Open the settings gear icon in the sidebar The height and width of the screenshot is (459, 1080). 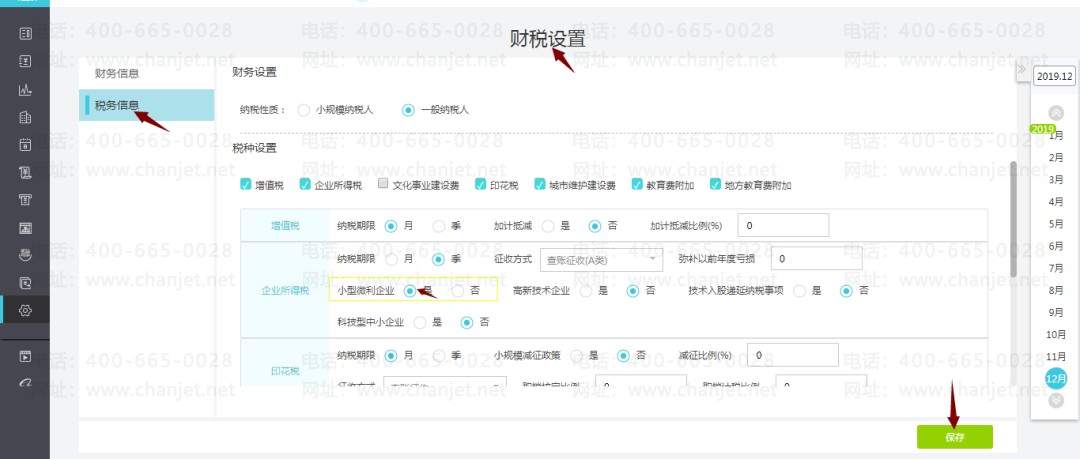[25, 310]
